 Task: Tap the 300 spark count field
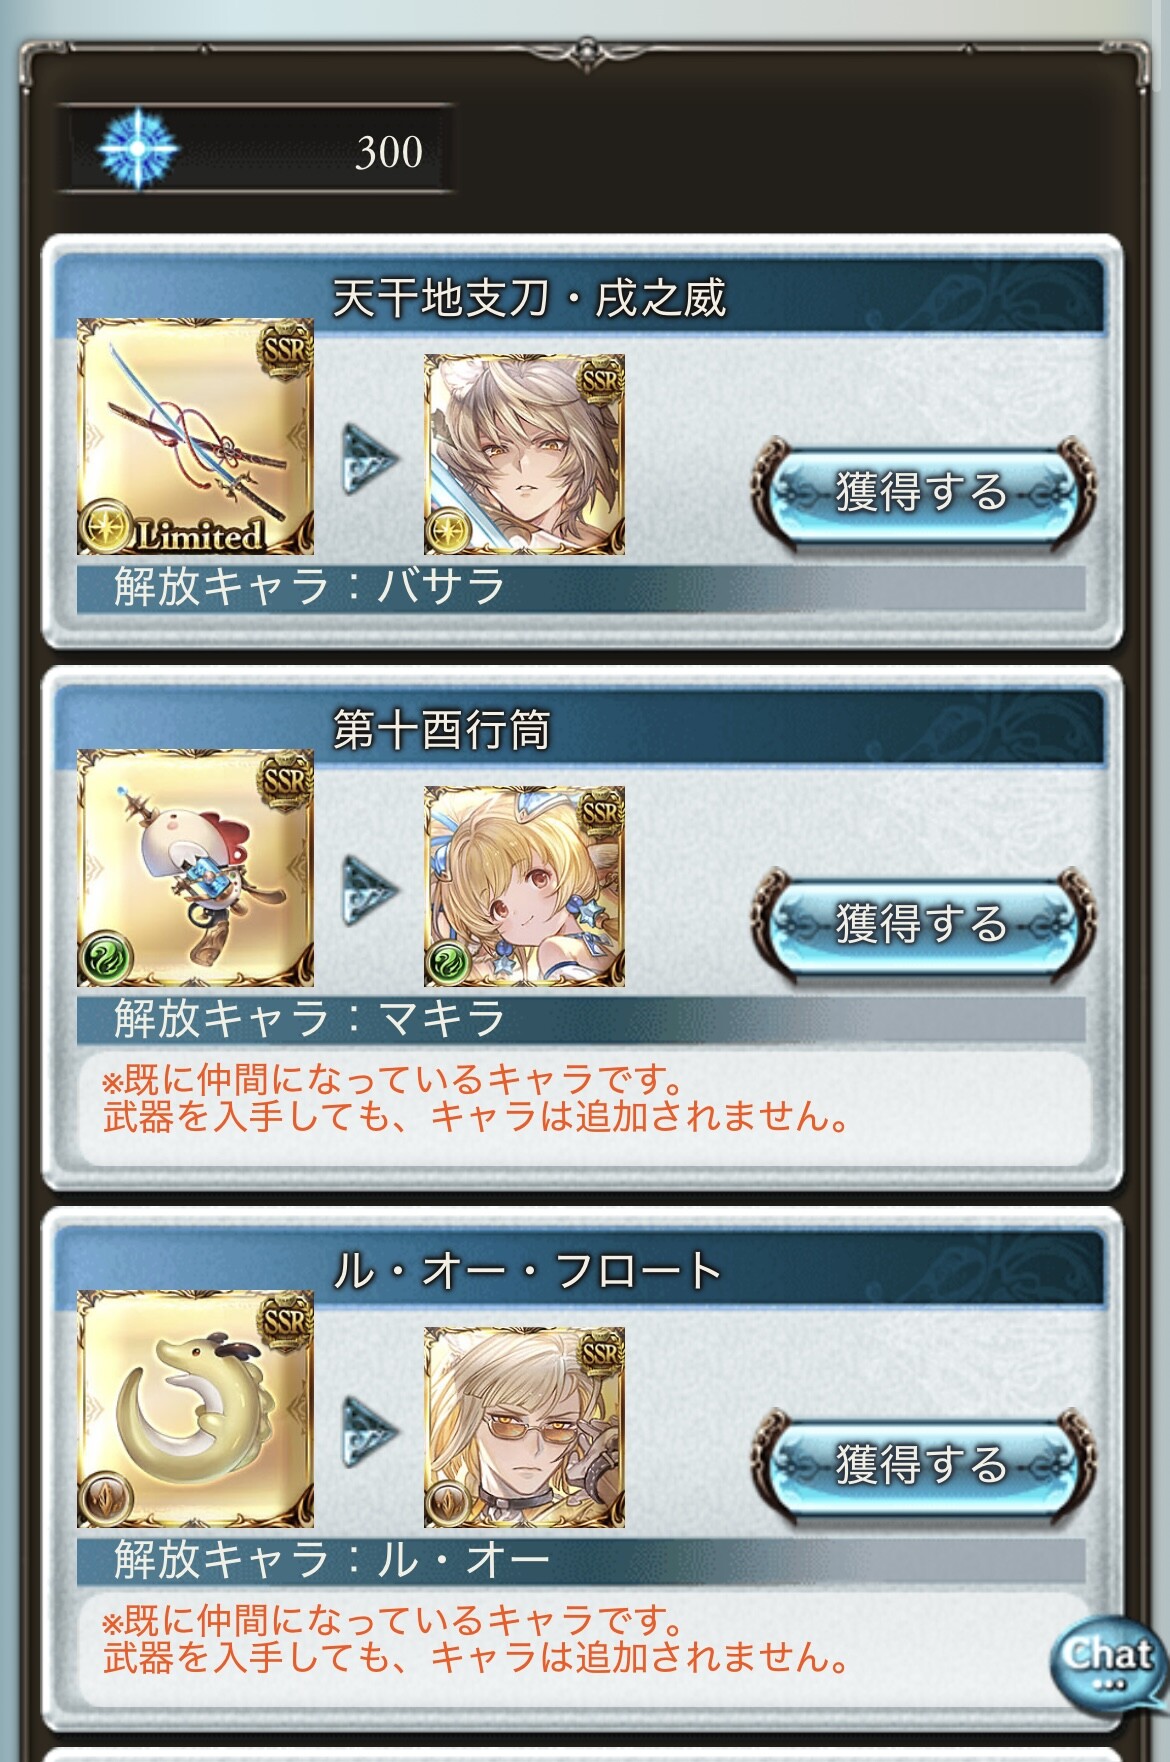tap(256, 150)
